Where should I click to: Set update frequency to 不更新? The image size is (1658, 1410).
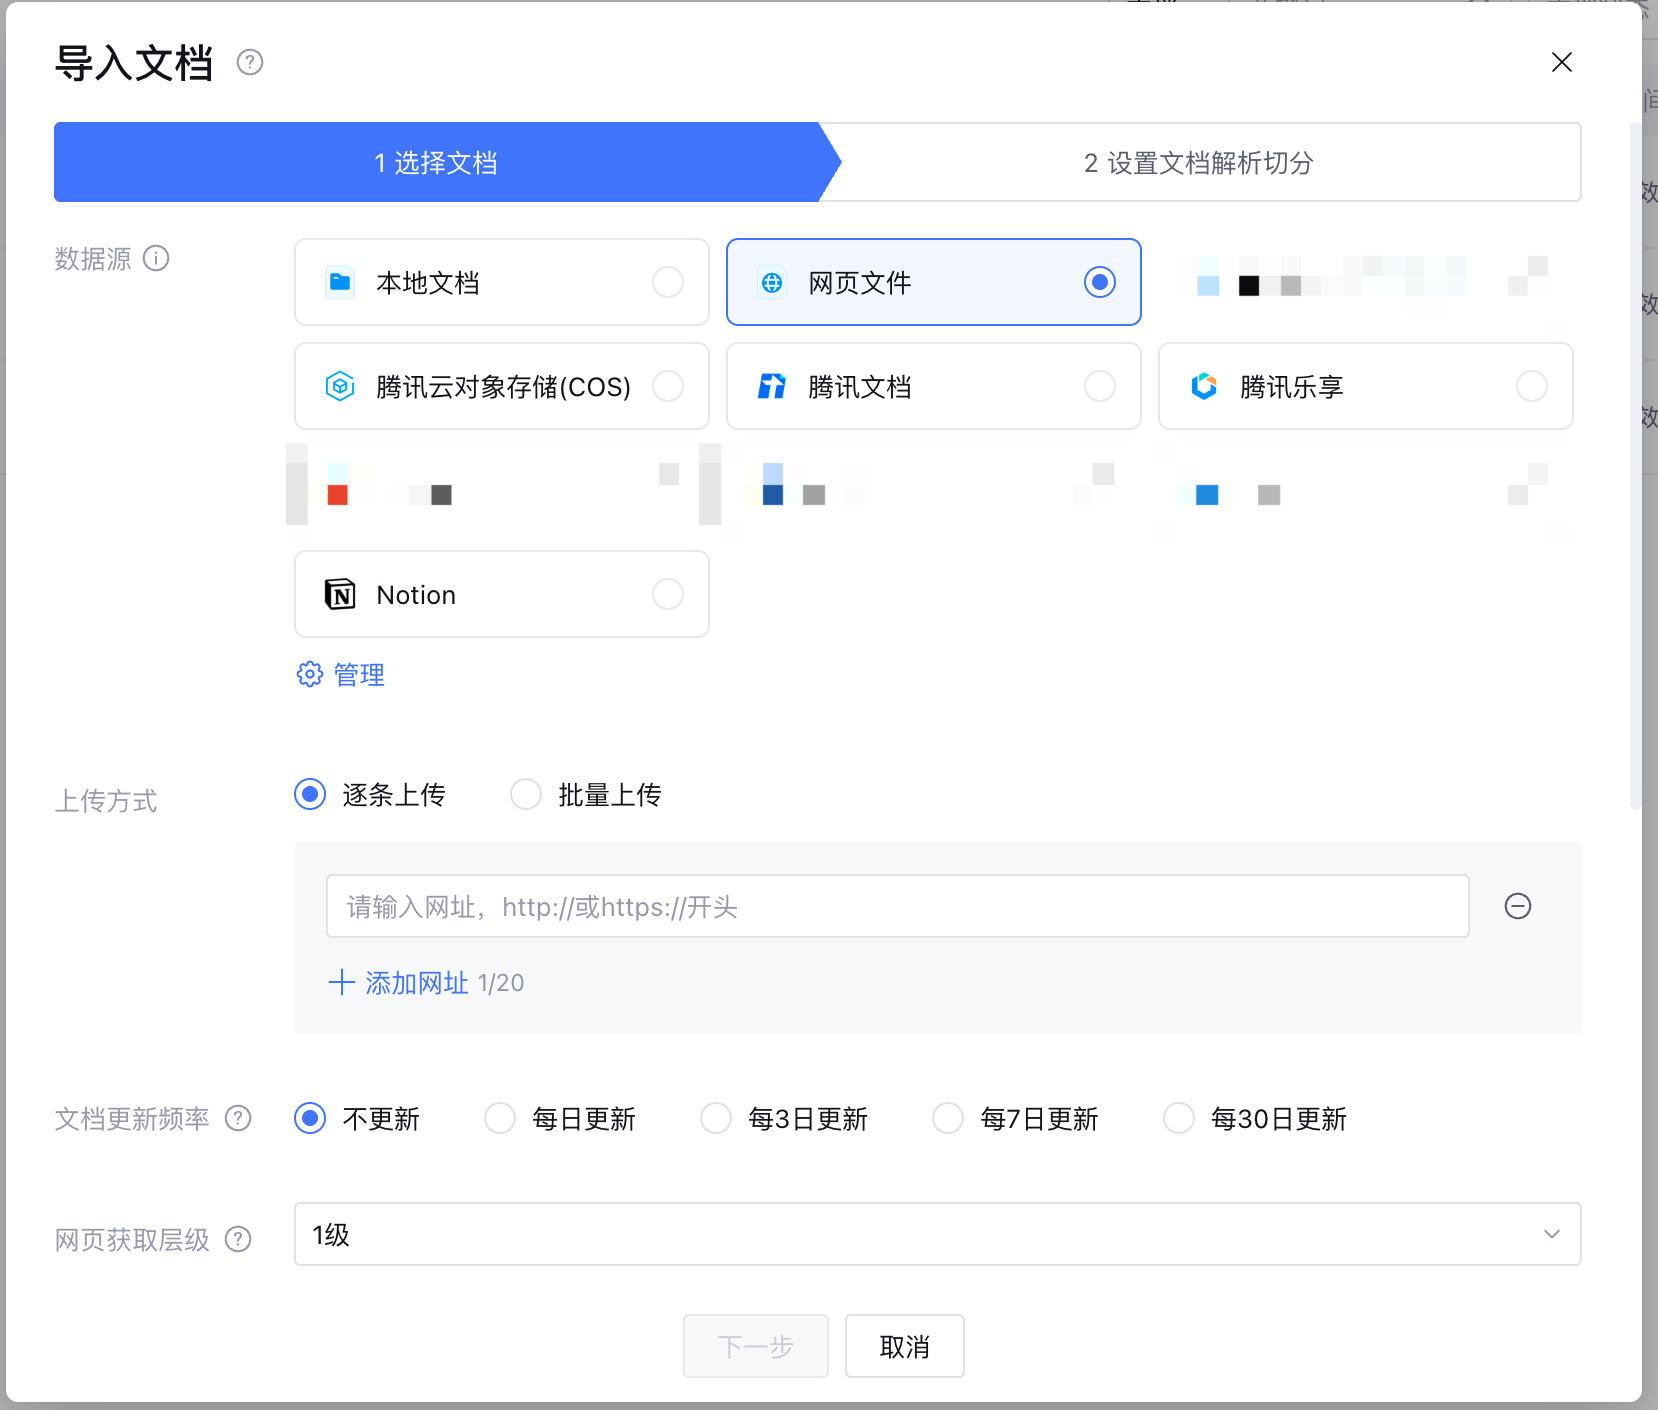(310, 1118)
